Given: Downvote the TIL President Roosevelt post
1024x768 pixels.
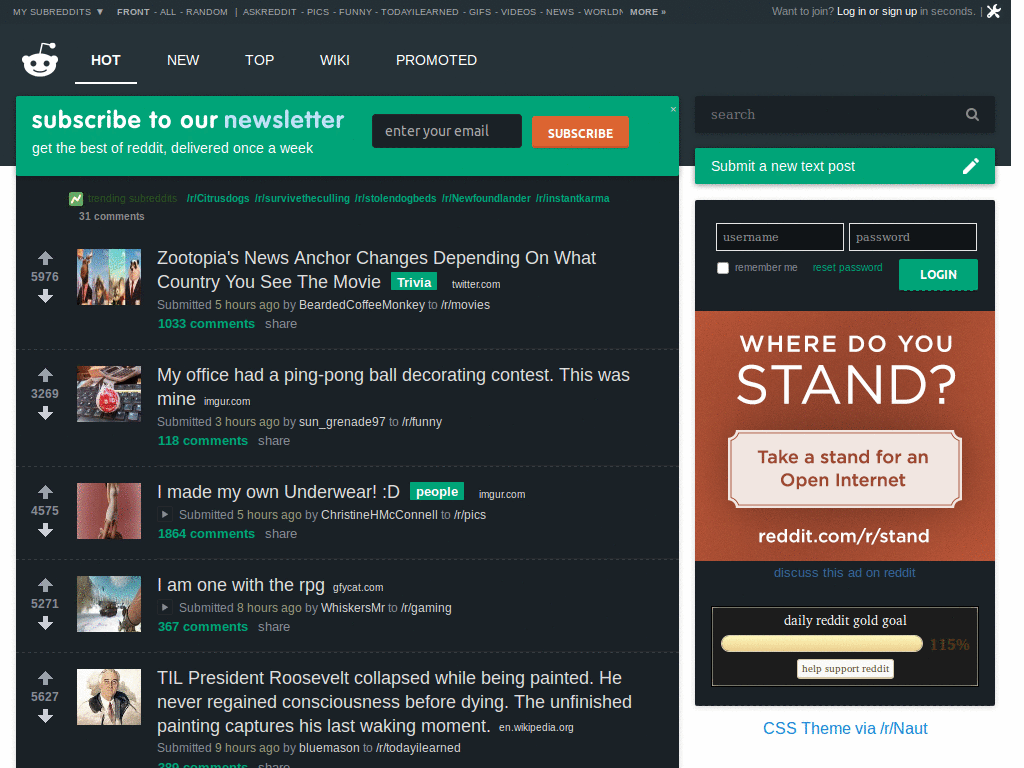Looking at the screenshot, I should [x=45, y=716].
